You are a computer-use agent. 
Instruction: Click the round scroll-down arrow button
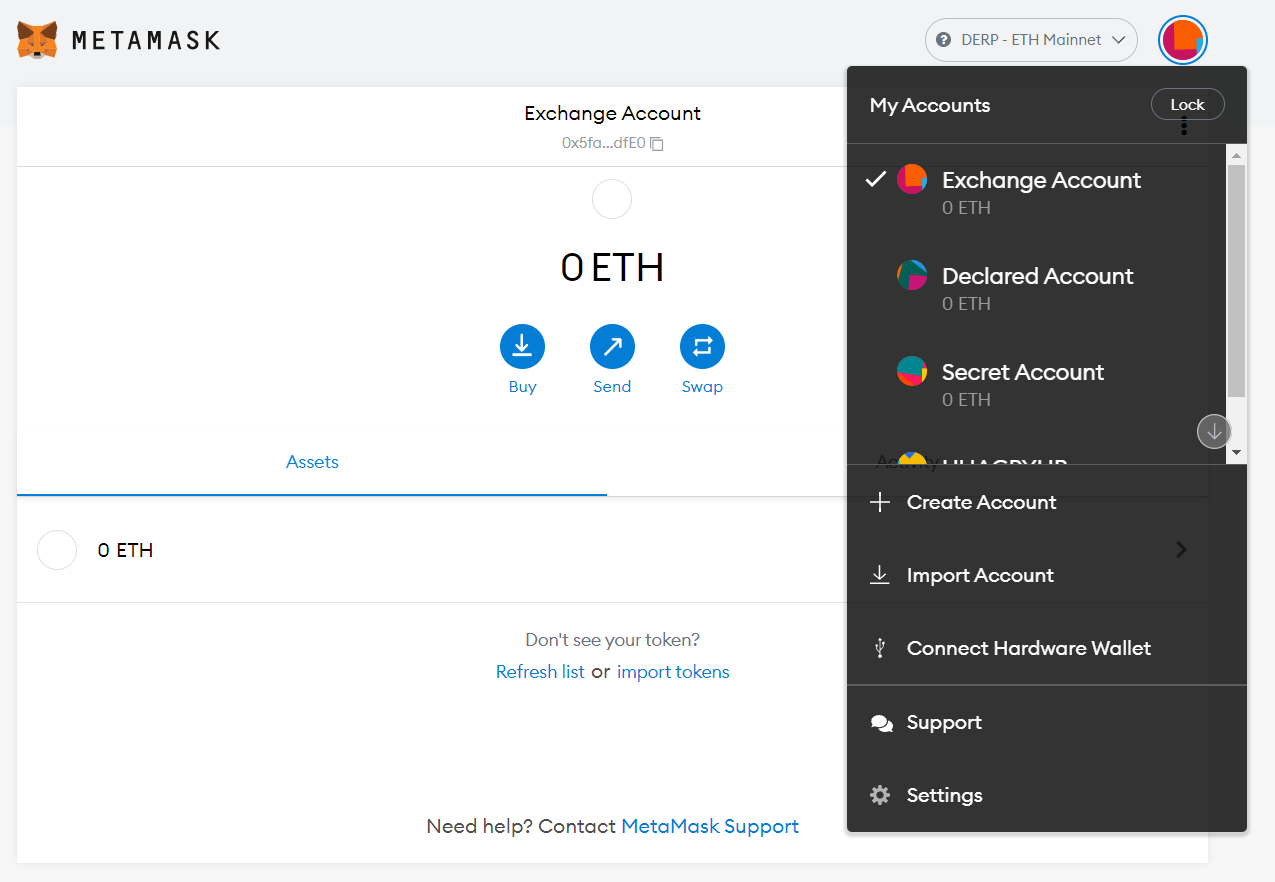[x=1214, y=432]
